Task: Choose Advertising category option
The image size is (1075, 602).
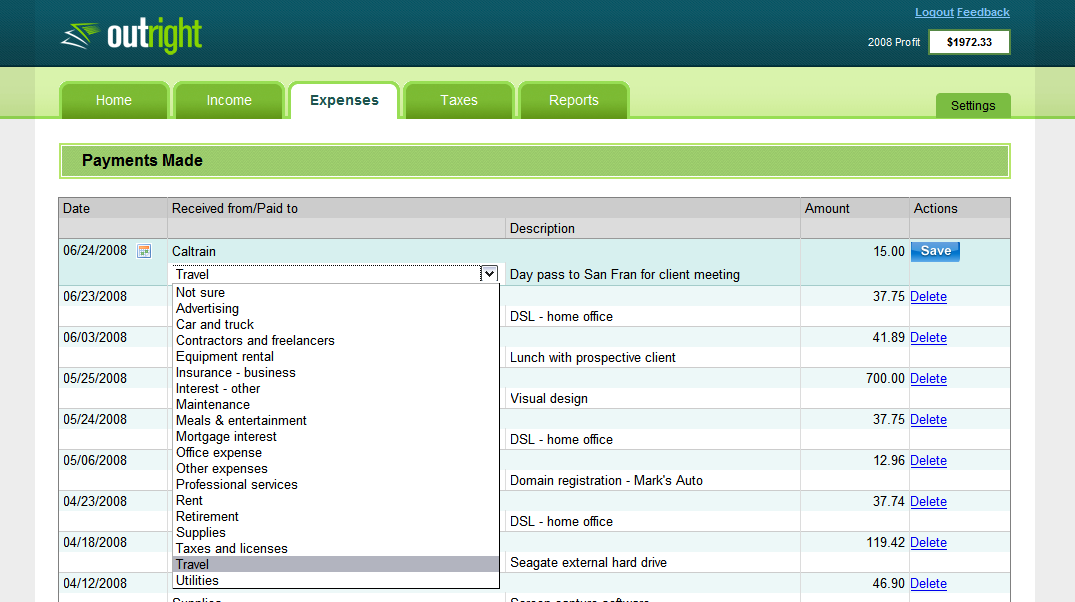Action: (335, 309)
